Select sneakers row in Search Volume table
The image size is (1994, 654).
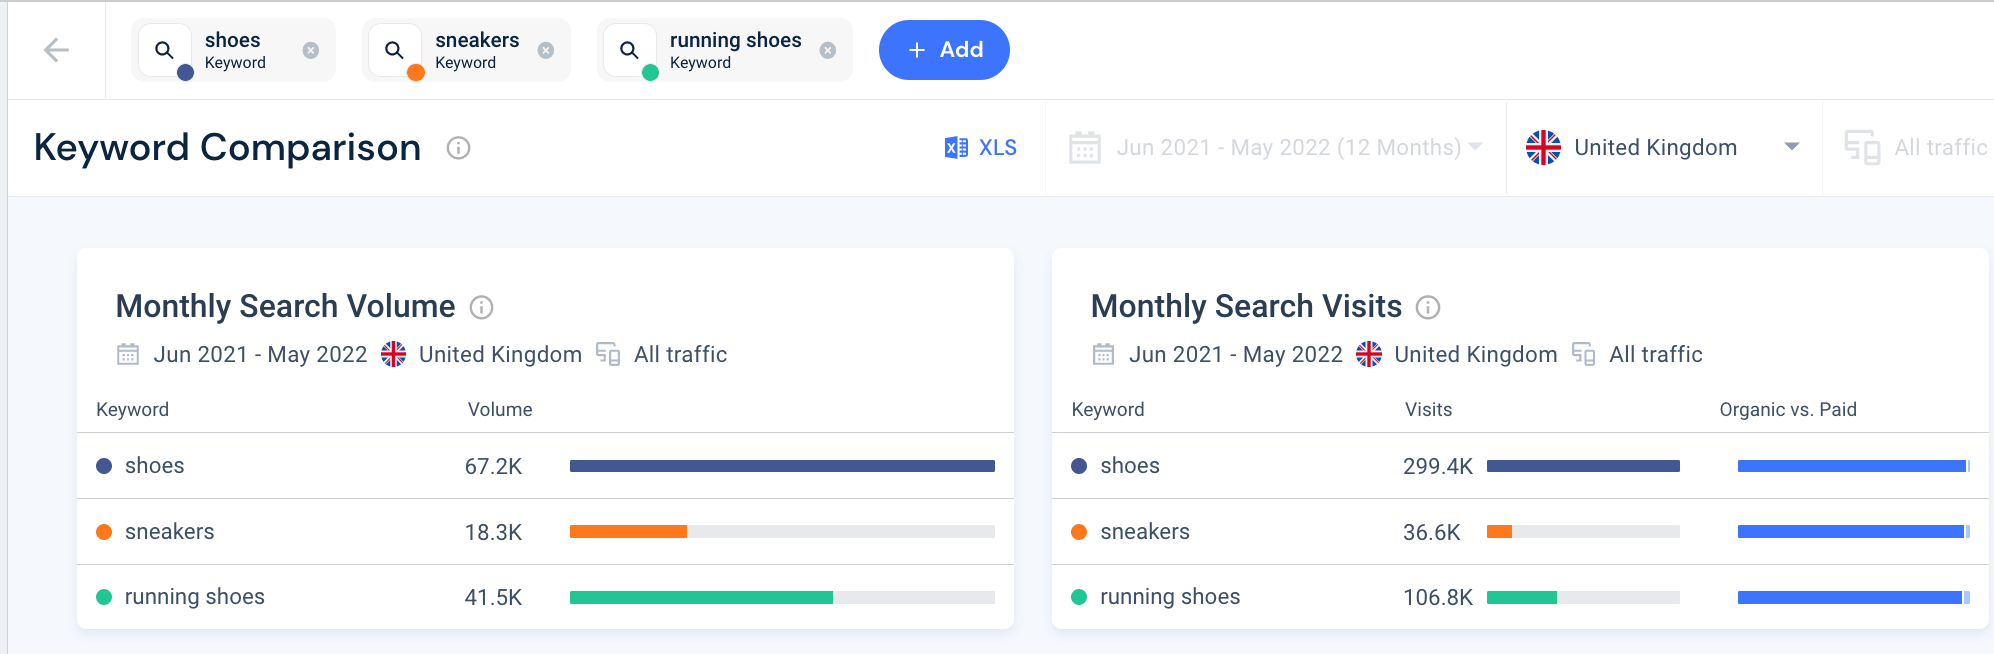click(x=545, y=532)
